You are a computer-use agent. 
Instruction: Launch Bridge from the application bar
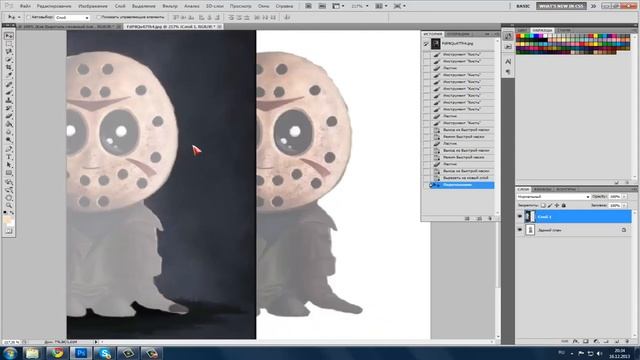309,6
